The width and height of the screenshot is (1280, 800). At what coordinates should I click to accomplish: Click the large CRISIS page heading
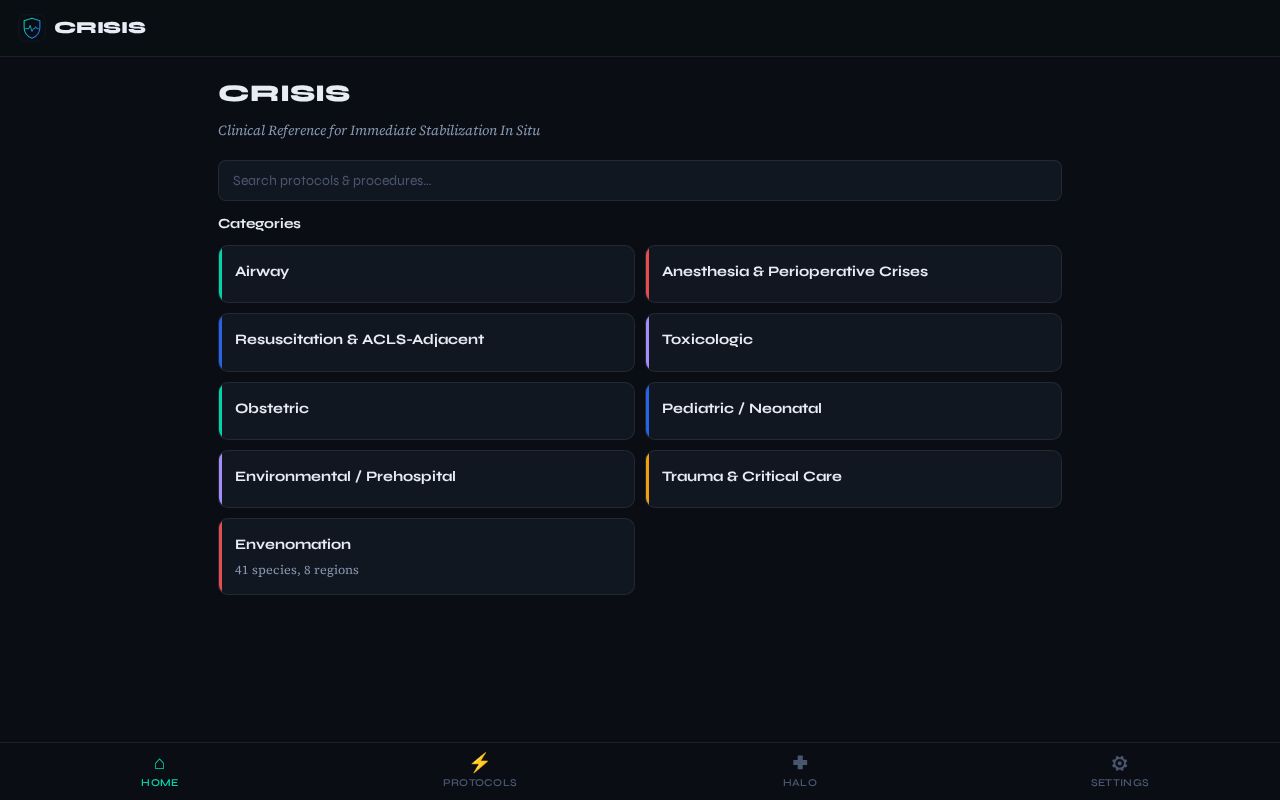(284, 94)
